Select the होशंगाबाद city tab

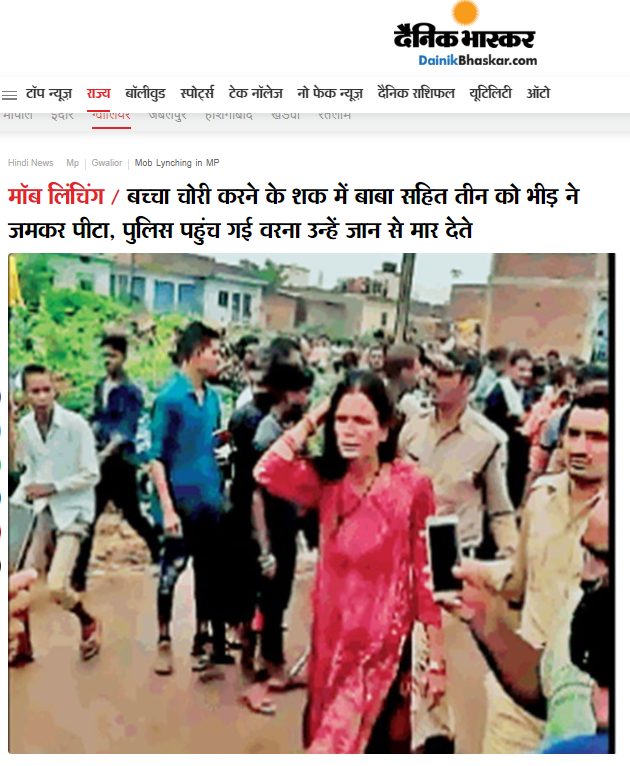229,117
